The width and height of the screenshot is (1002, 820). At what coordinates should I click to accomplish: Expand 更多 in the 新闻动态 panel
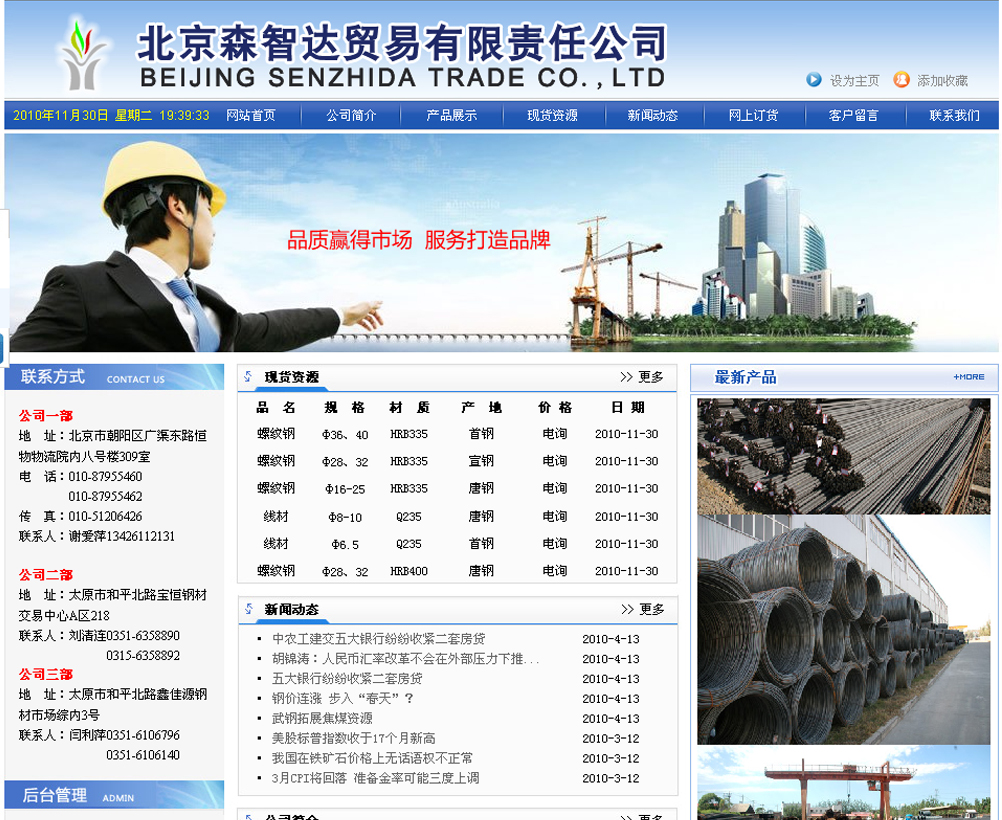tap(642, 609)
